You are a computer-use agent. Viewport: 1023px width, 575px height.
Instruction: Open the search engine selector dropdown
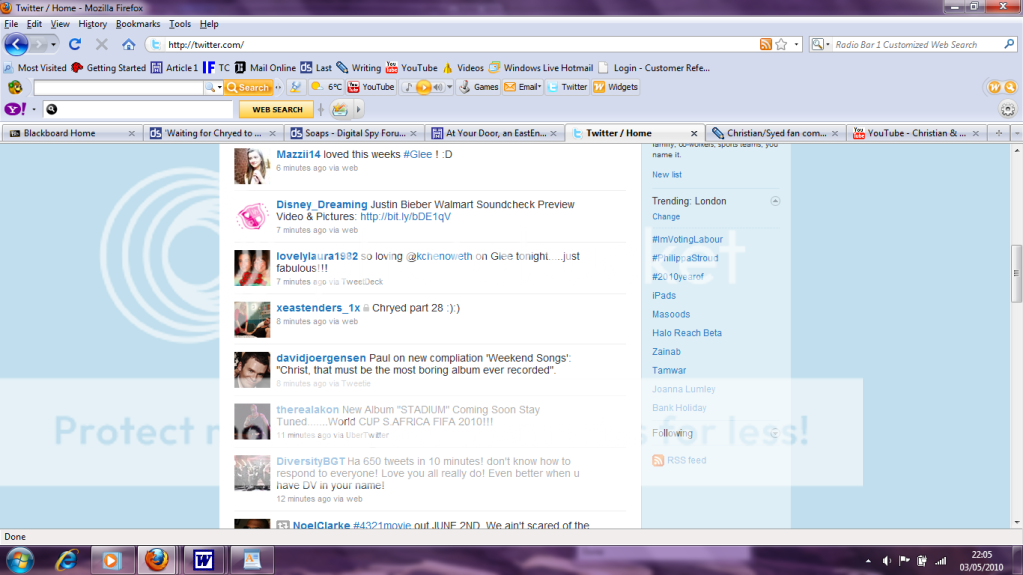(x=820, y=44)
